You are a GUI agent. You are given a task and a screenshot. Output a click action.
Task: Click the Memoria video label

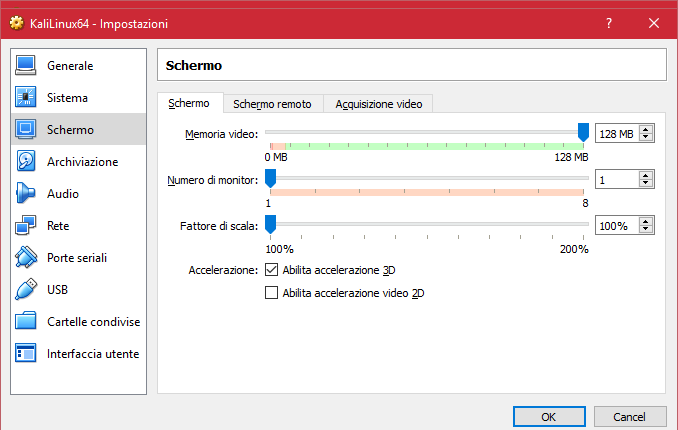click(221, 134)
